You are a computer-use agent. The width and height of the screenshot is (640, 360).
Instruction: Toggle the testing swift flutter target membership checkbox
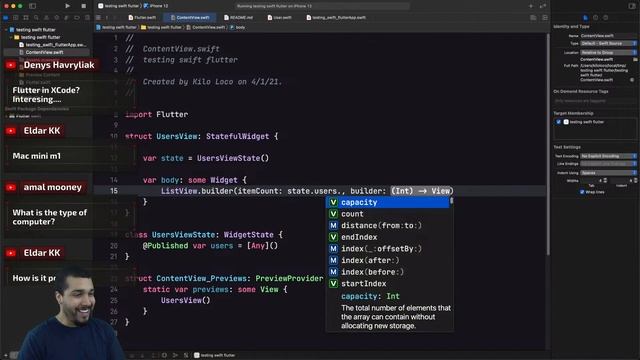(x=558, y=122)
